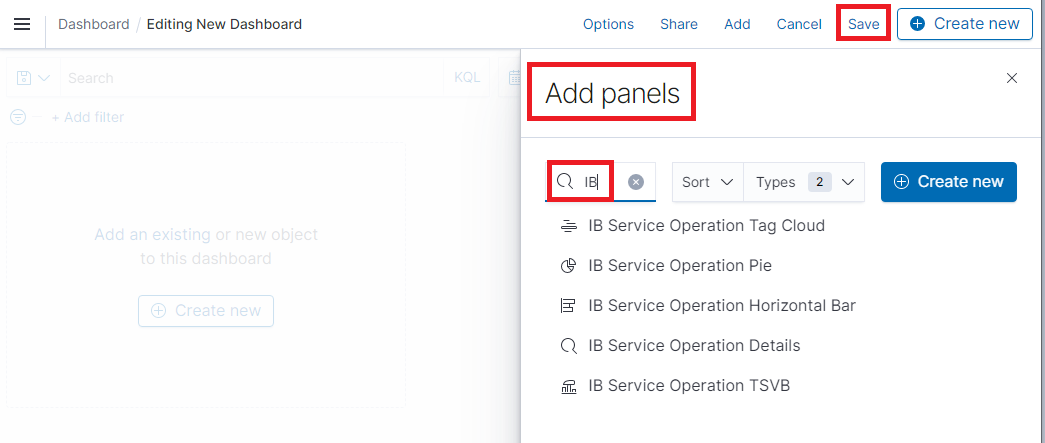The height and width of the screenshot is (443, 1045).
Task: Click the tag cloud icon for IB Service Operation
Action: tap(569, 226)
